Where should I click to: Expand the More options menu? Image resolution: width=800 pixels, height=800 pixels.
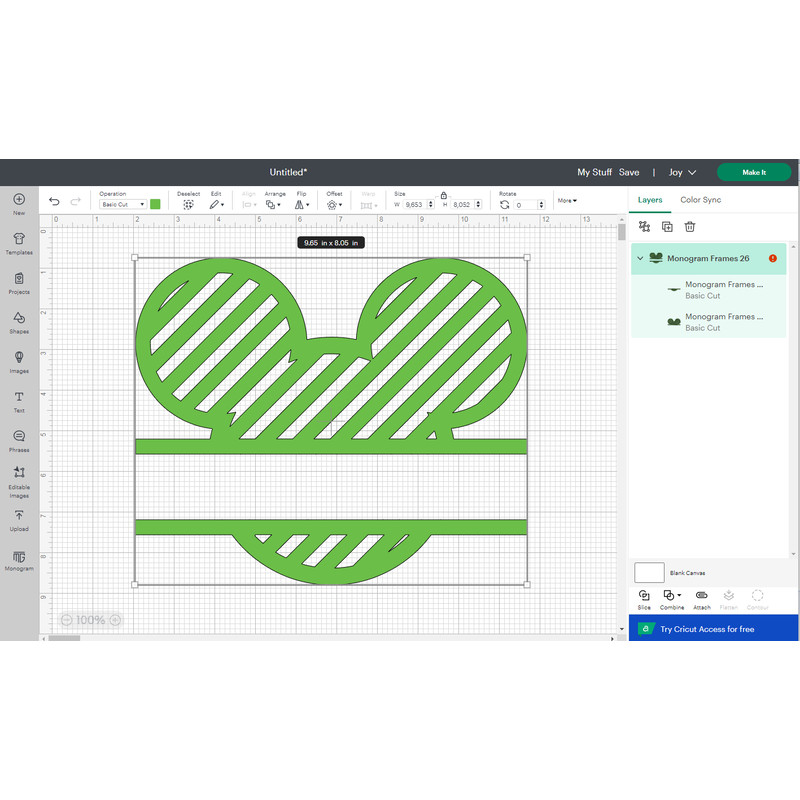(567, 200)
